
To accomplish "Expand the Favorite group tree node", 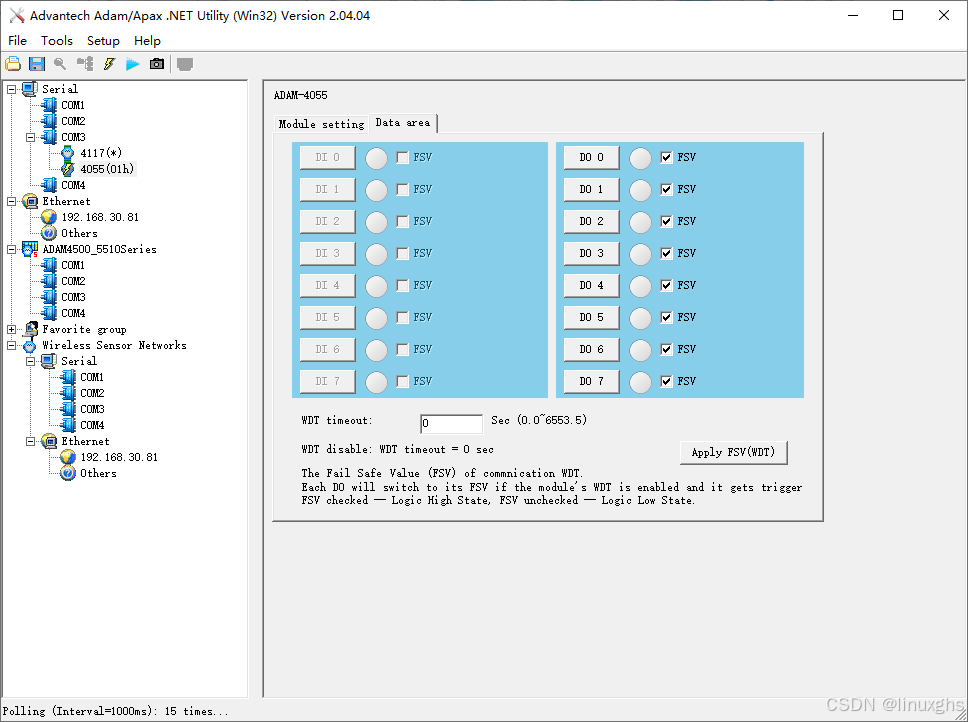I will (12, 330).
